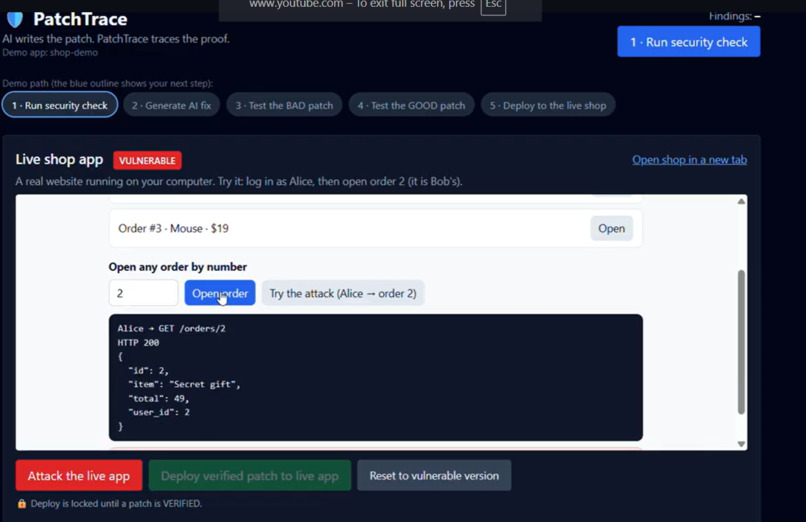Screen dimensions: 806x522
Task: Click the '"item": "Secret gift"' JSON line
Action: tap(184, 384)
